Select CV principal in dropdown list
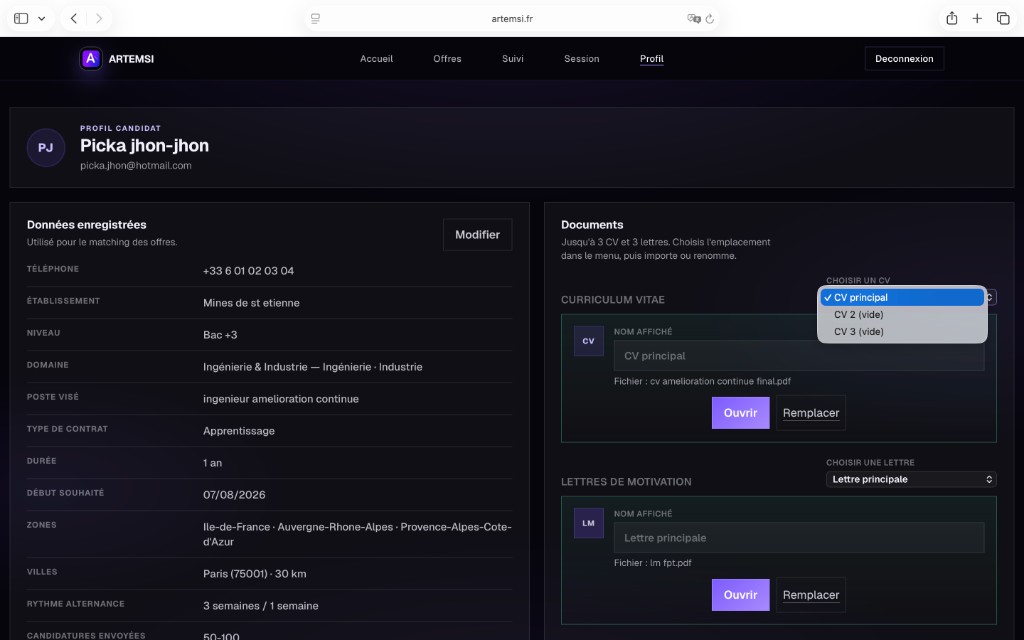1024x640 pixels. click(x=902, y=297)
